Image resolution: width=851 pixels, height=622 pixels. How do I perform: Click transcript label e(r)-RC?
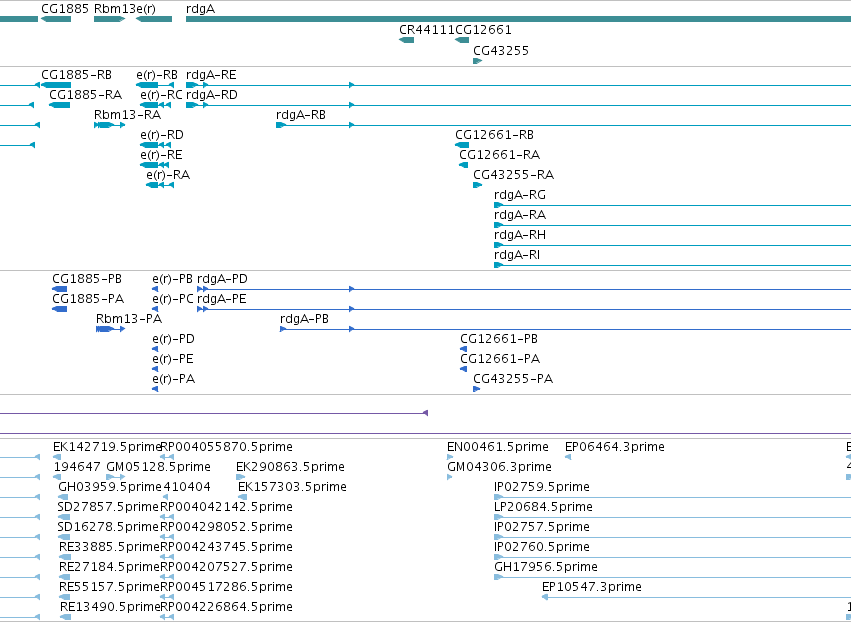click(x=161, y=95)
